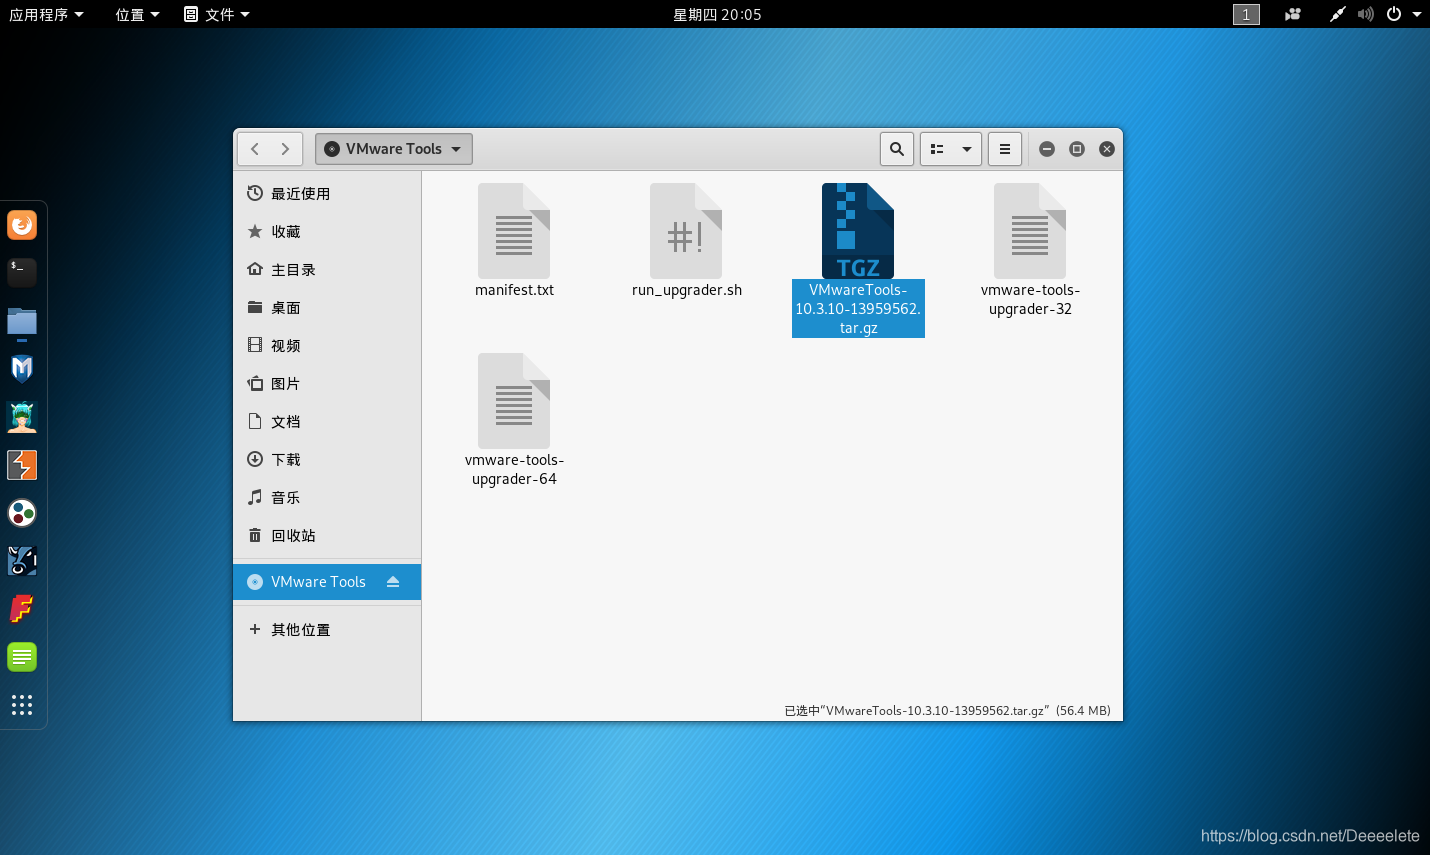Switch to list view layout
Image resolution: width=1430 pixels, height=855 pixels.
[937, 149]
